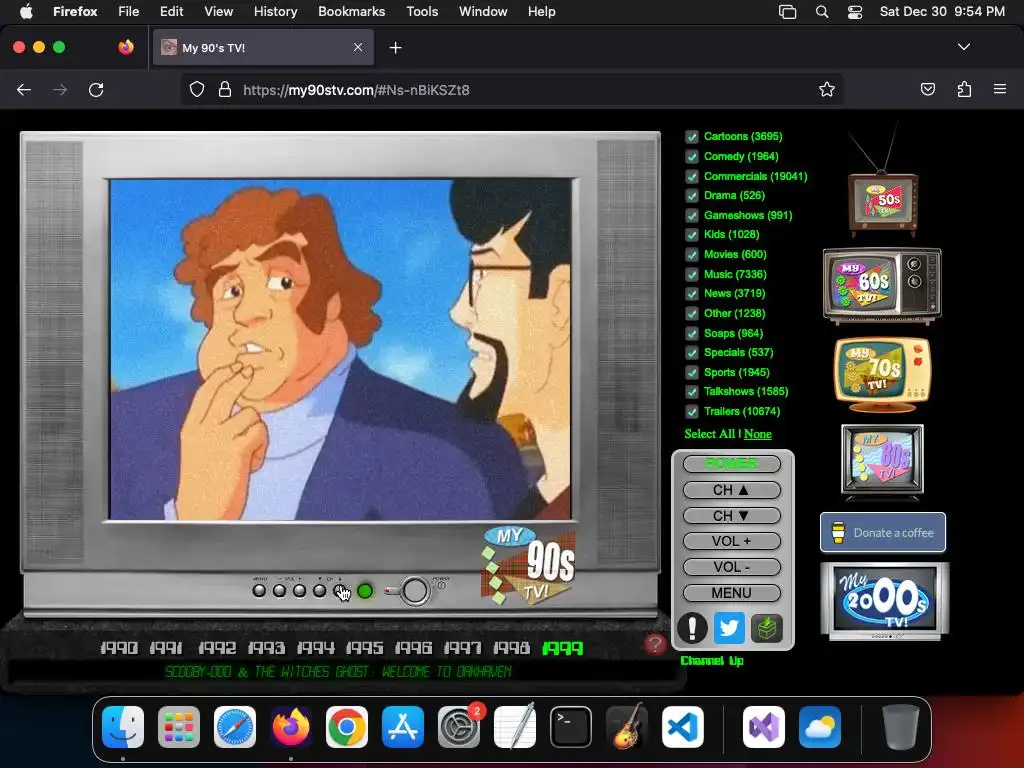Open the Tools menu
The width and height of the screenshot is (1024, 768).
pyautogui.click(x=422, y=12)
